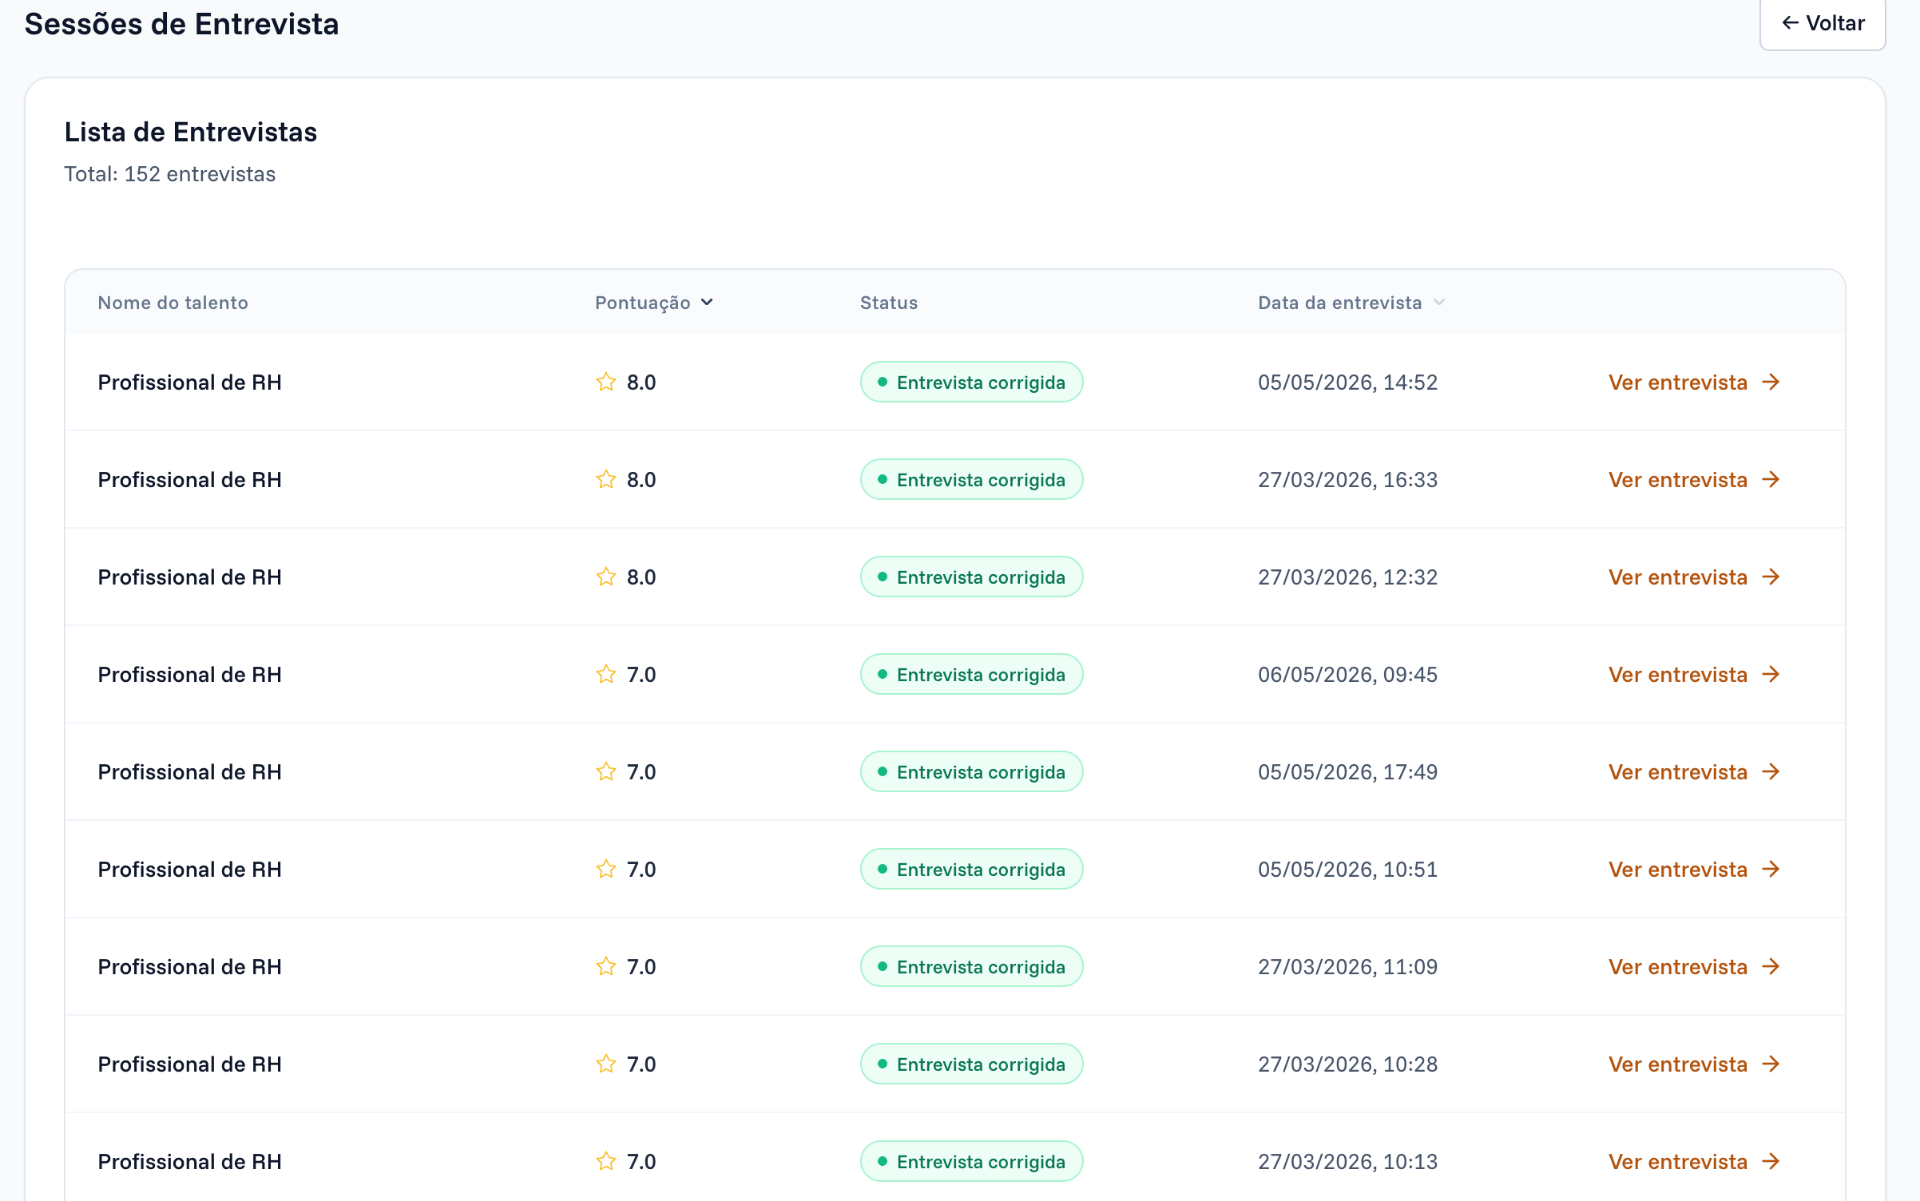Open Ver entrevista for 05/05/2026, 17:49
This screenshot has height=1201, width=1920.
(x=1694, y=772)
